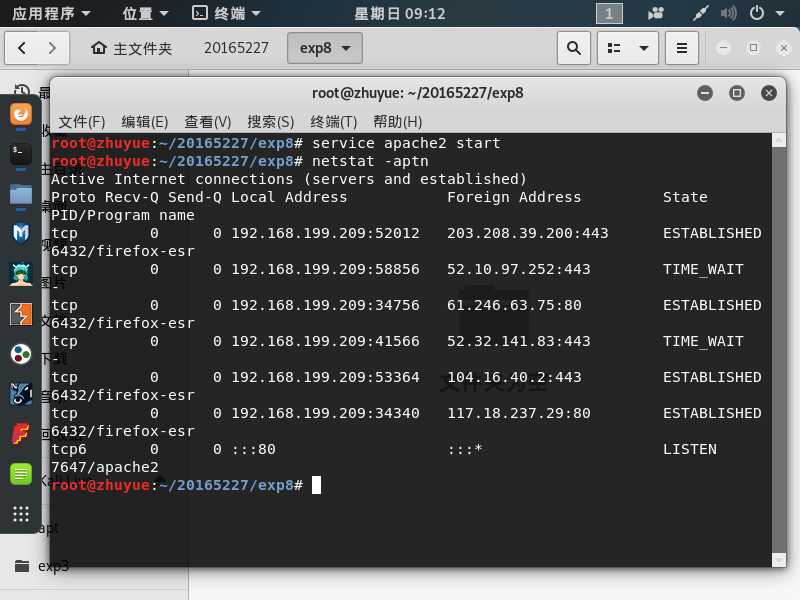Select the netstat -aptn command text
The height and width of the screenshot is (600, 800).
coord(370,161)
